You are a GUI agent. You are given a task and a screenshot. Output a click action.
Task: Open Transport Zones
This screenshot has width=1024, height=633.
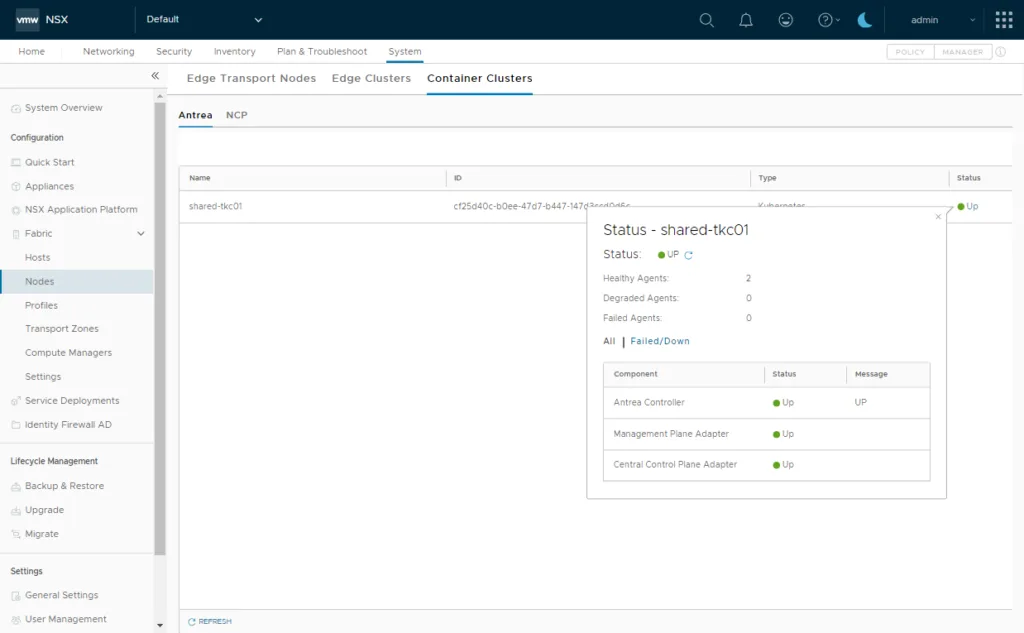pyautogui.click(x=61, y=329)
